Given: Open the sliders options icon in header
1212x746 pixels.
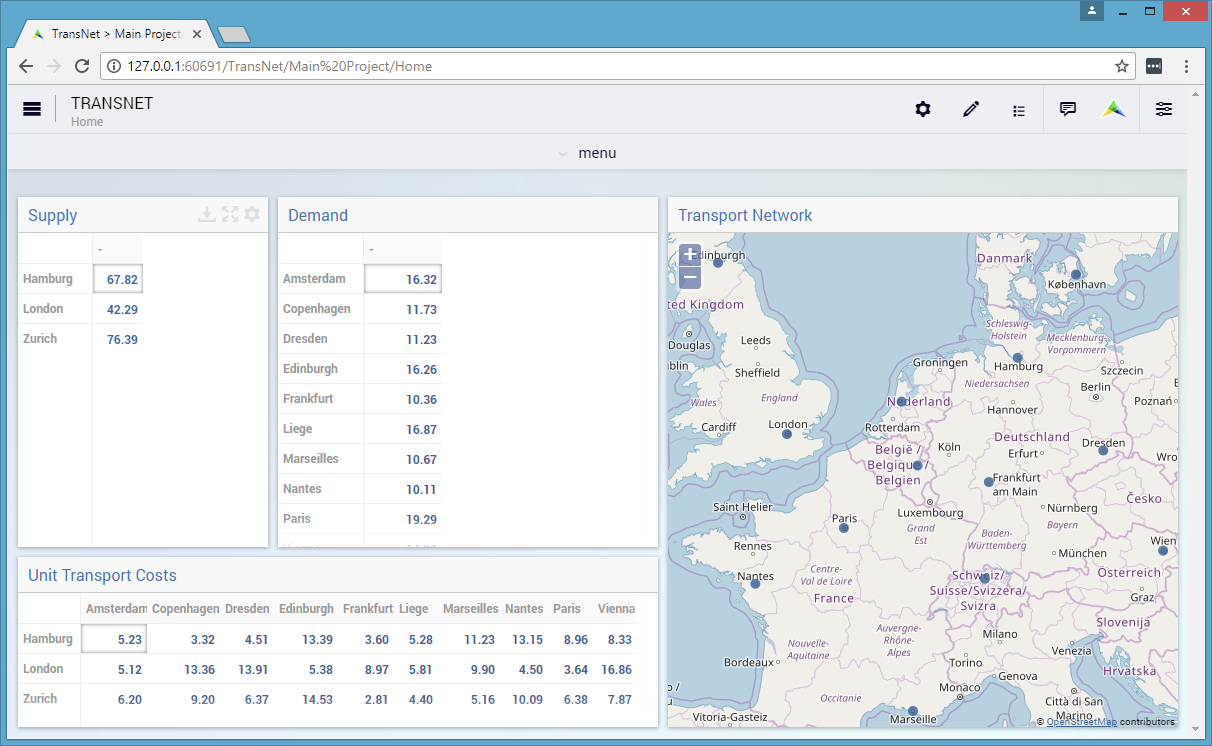Looking at the screenshot, I should (x=1164, y=109).
